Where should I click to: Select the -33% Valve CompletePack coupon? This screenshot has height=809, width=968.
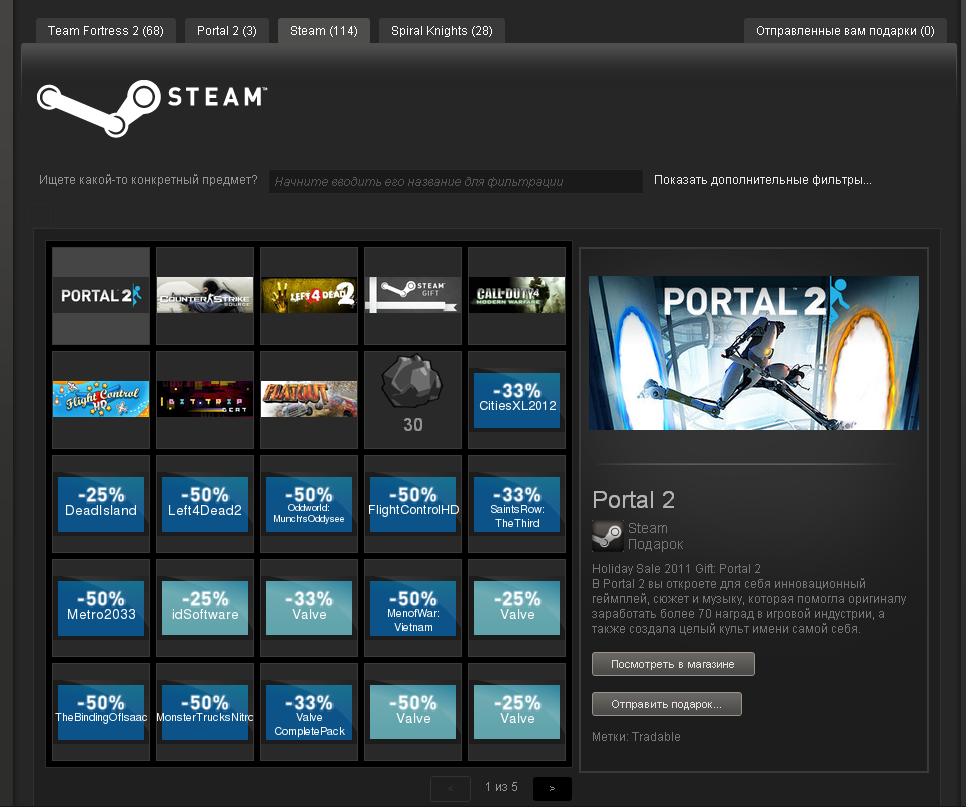[309, 711]
